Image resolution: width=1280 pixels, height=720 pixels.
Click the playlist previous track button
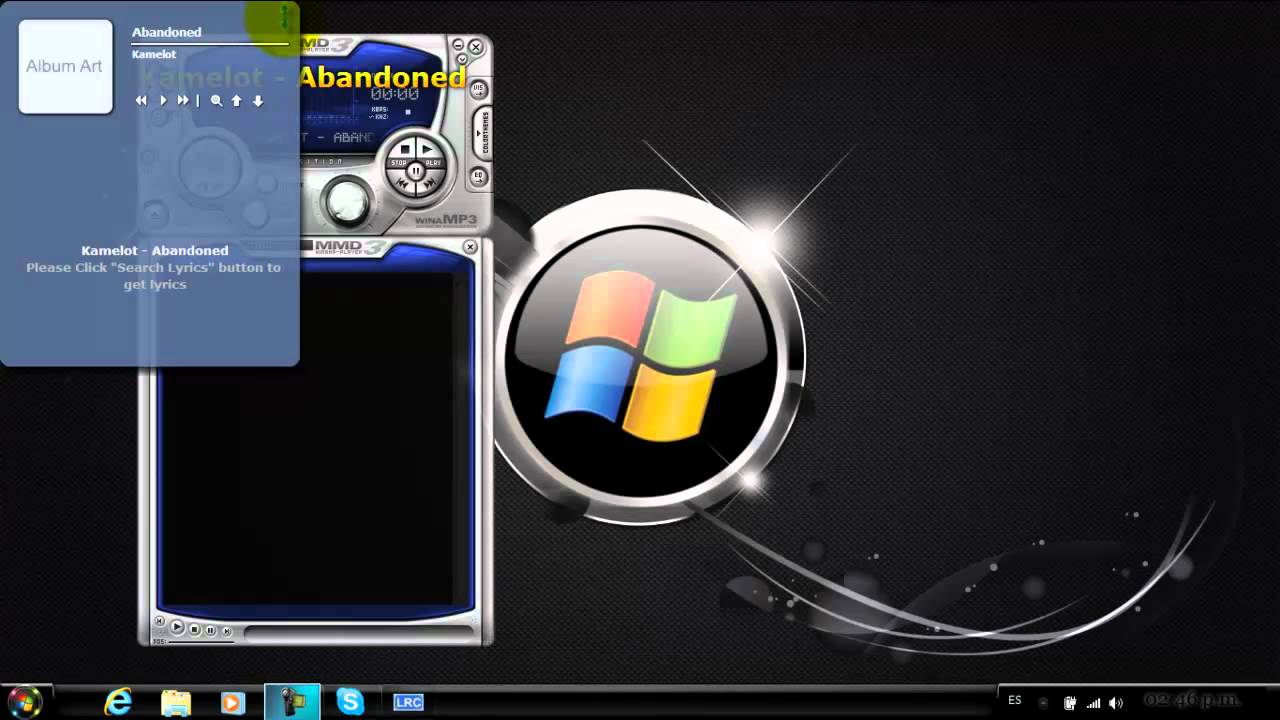pyautogui.click(x=160, y=621)
